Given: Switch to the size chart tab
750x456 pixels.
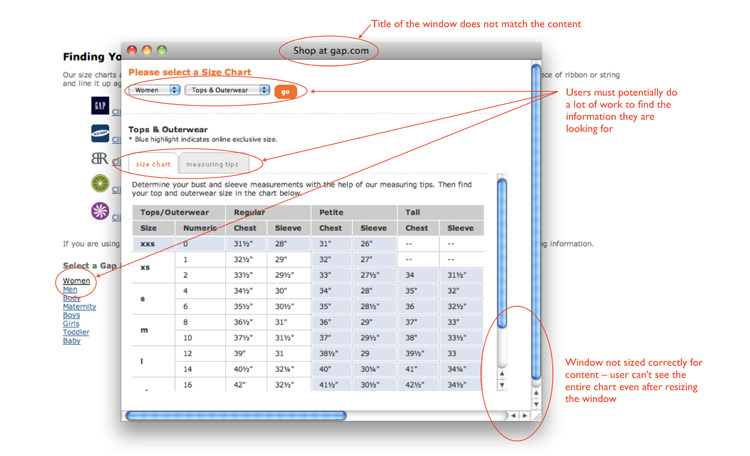Looking at the screenshot, I should click(x=153, y=164).
